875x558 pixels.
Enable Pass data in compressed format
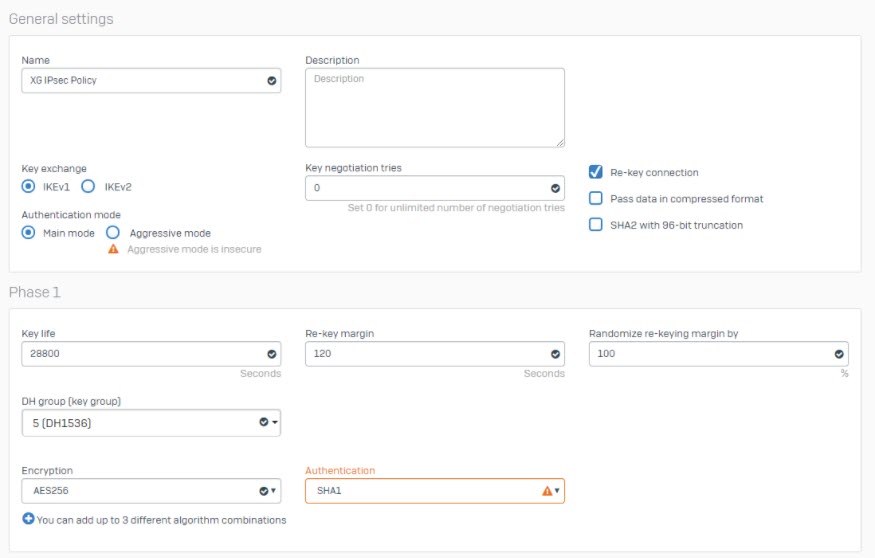click(595, 198)
